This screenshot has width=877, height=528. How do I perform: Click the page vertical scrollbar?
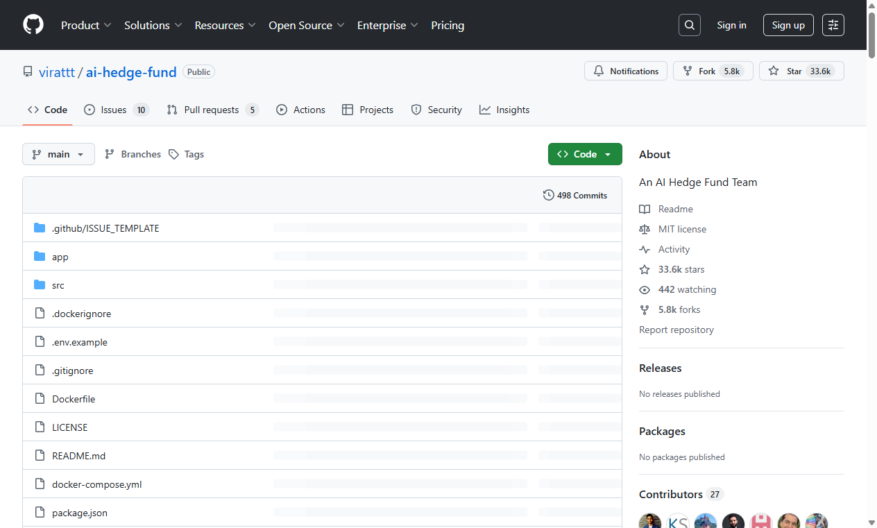pos(871,264)
